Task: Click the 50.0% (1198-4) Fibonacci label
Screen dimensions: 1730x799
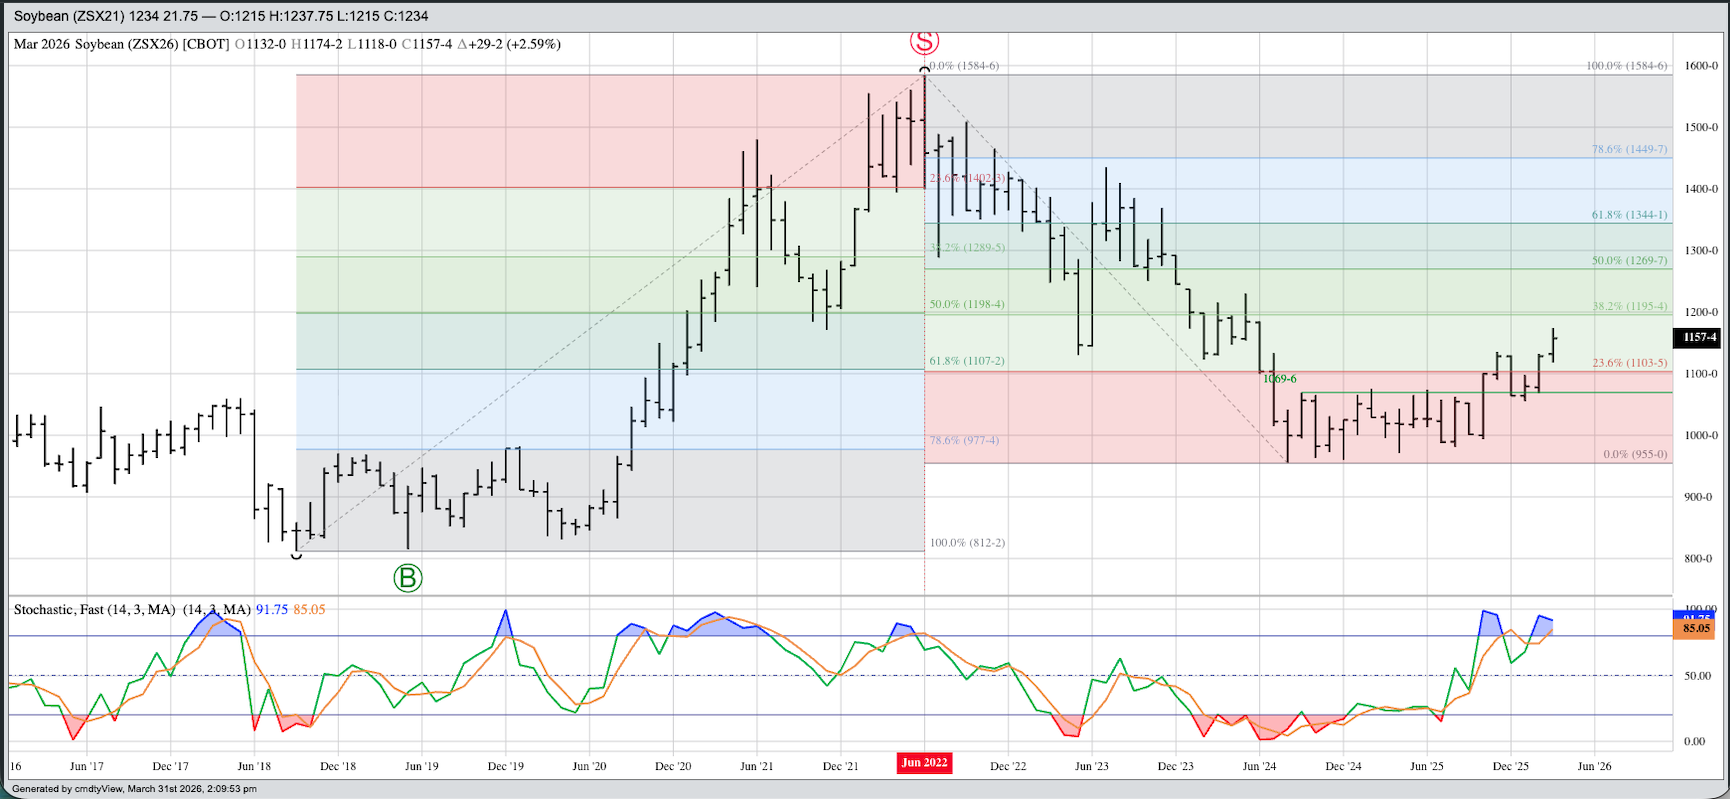Action: [x=967, y=304]
